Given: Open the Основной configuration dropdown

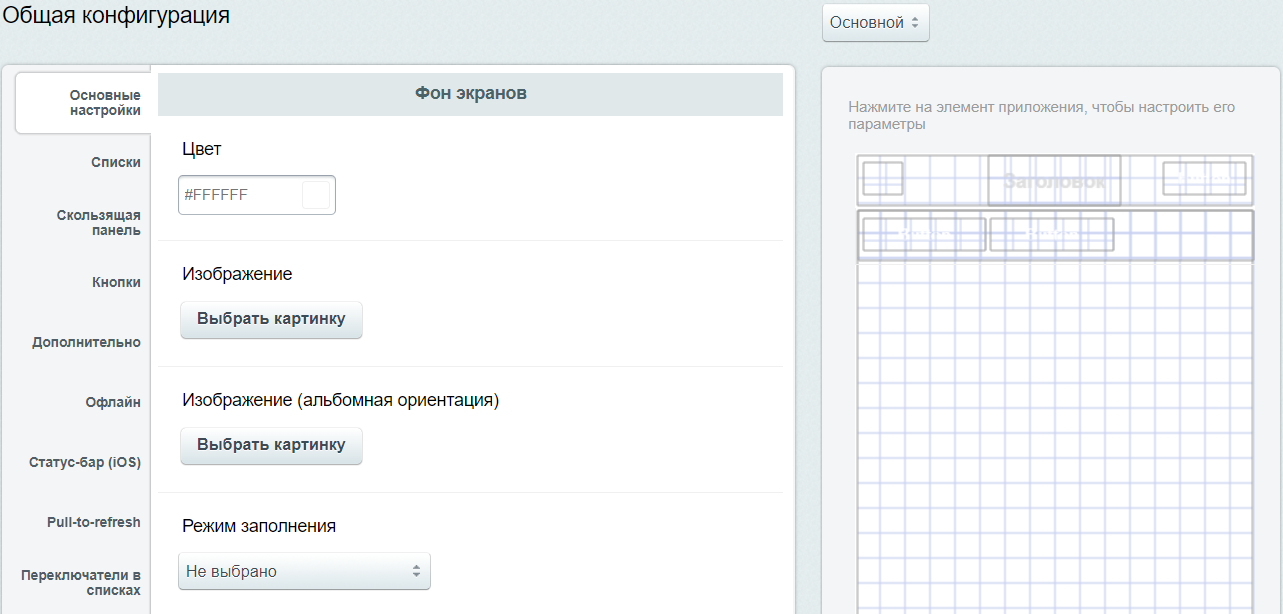Looking at the screenshot, I should tap(875, 22).
